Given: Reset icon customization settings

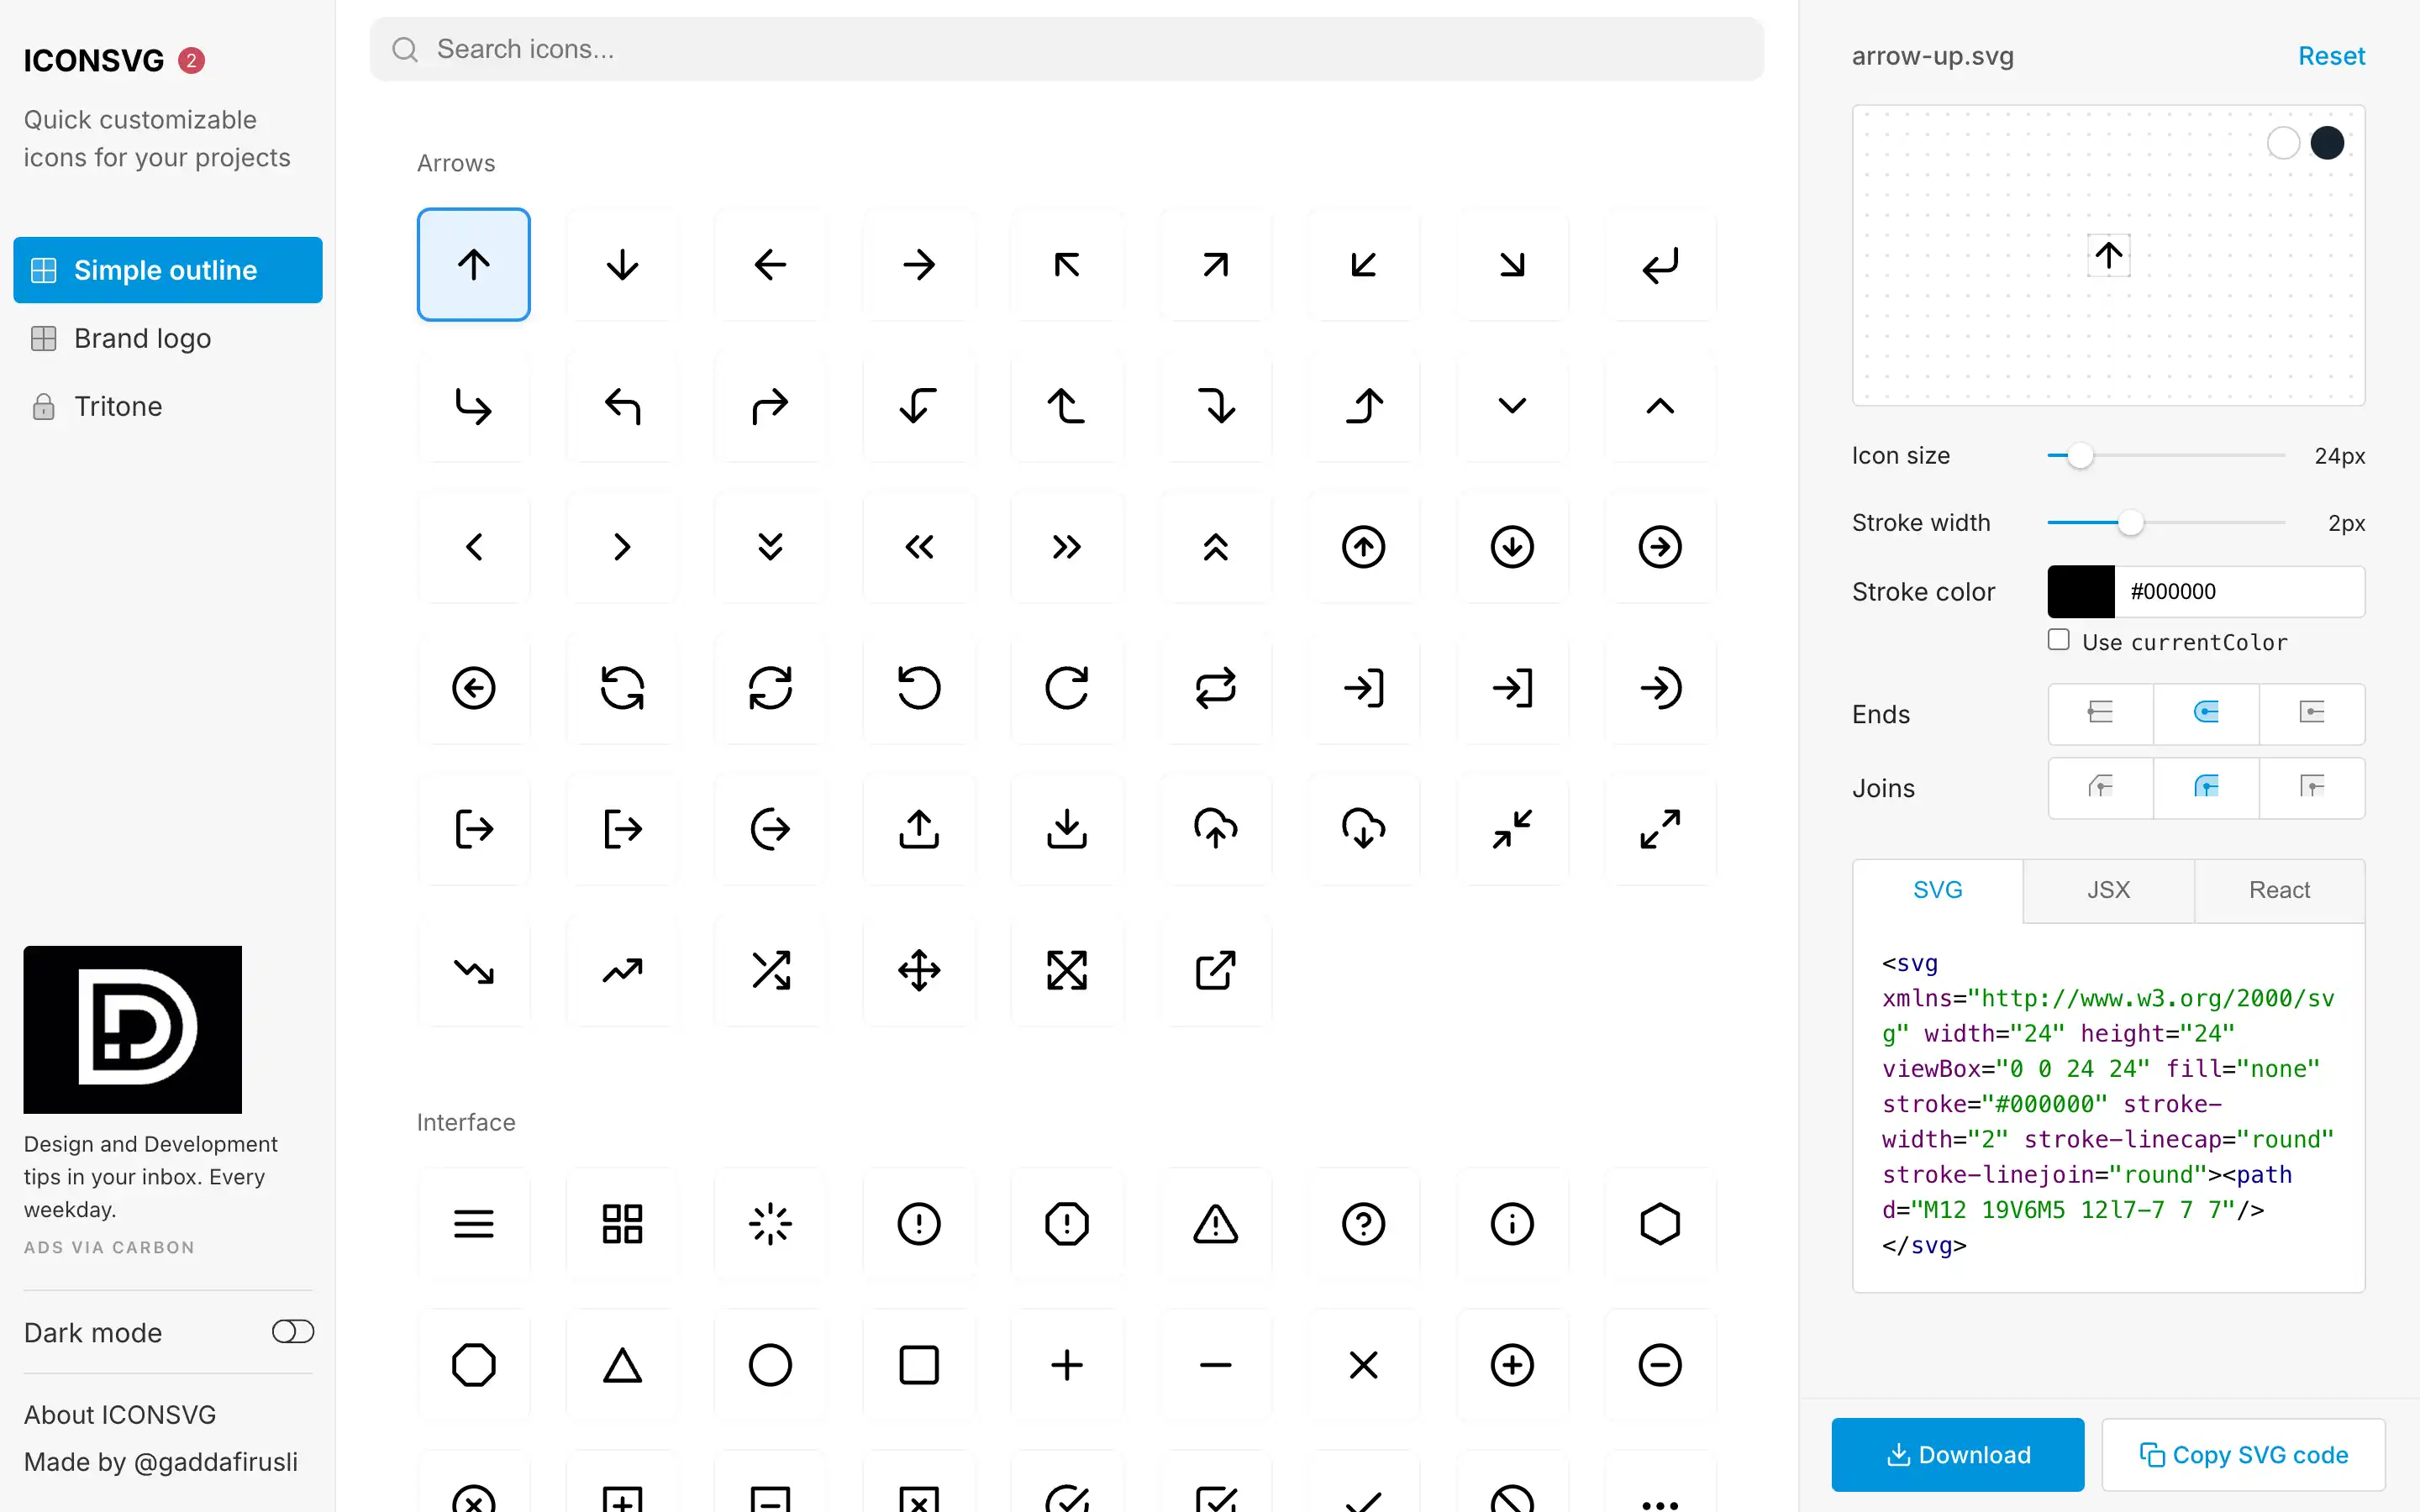Looking at the screenshot, I should [x=2331, y=56].
